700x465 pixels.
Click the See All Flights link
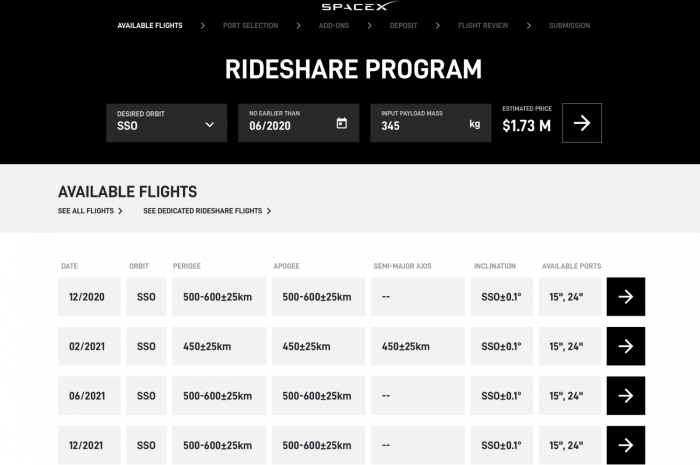(x=86, y=211)
